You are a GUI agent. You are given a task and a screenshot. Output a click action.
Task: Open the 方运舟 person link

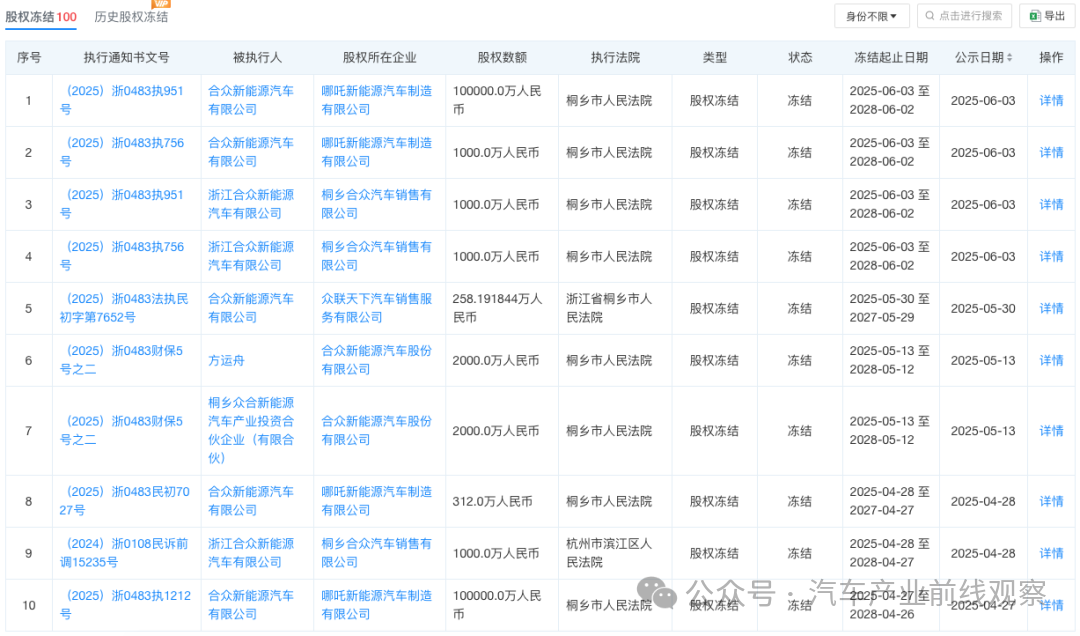tap(227, 360)
